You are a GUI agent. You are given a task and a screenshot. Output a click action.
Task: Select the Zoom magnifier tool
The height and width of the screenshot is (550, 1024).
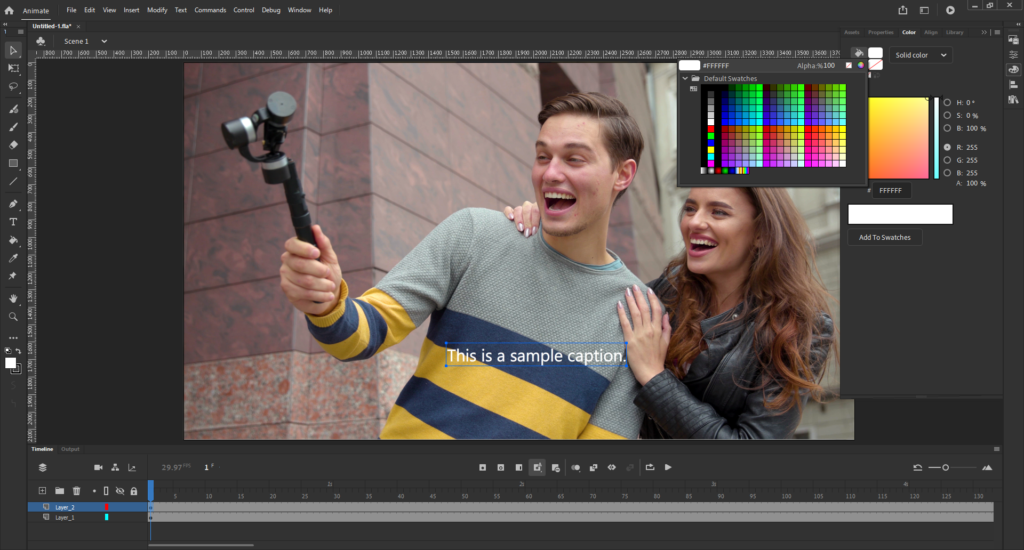(13, 316)
